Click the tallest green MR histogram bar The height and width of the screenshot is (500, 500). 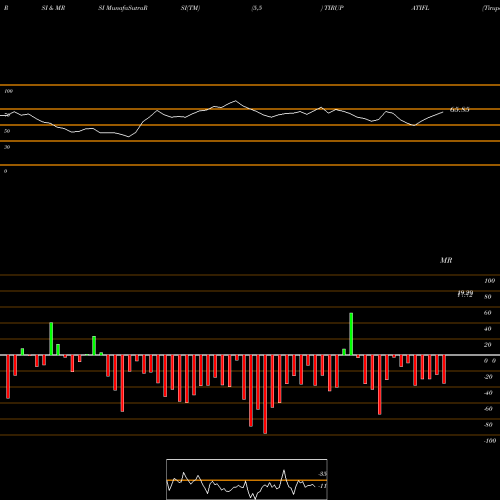pos(351,334)
